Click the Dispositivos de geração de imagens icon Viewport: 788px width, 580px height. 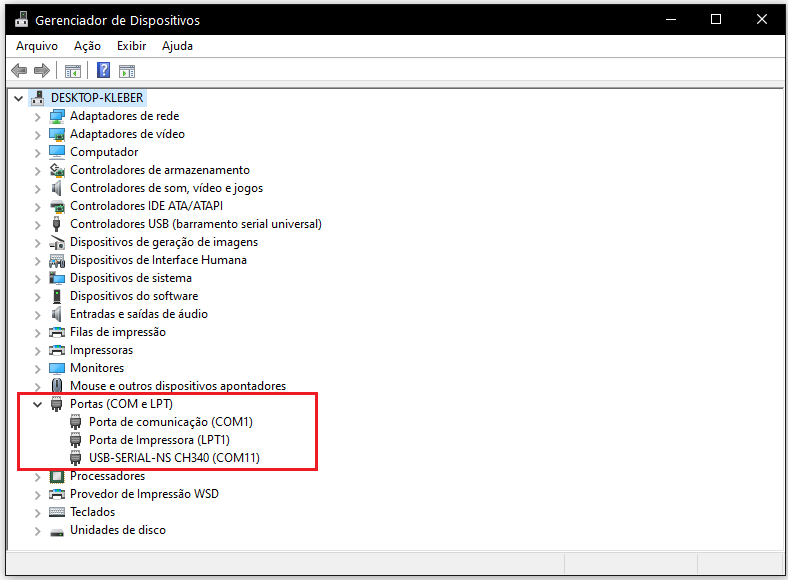coord(57,242)
